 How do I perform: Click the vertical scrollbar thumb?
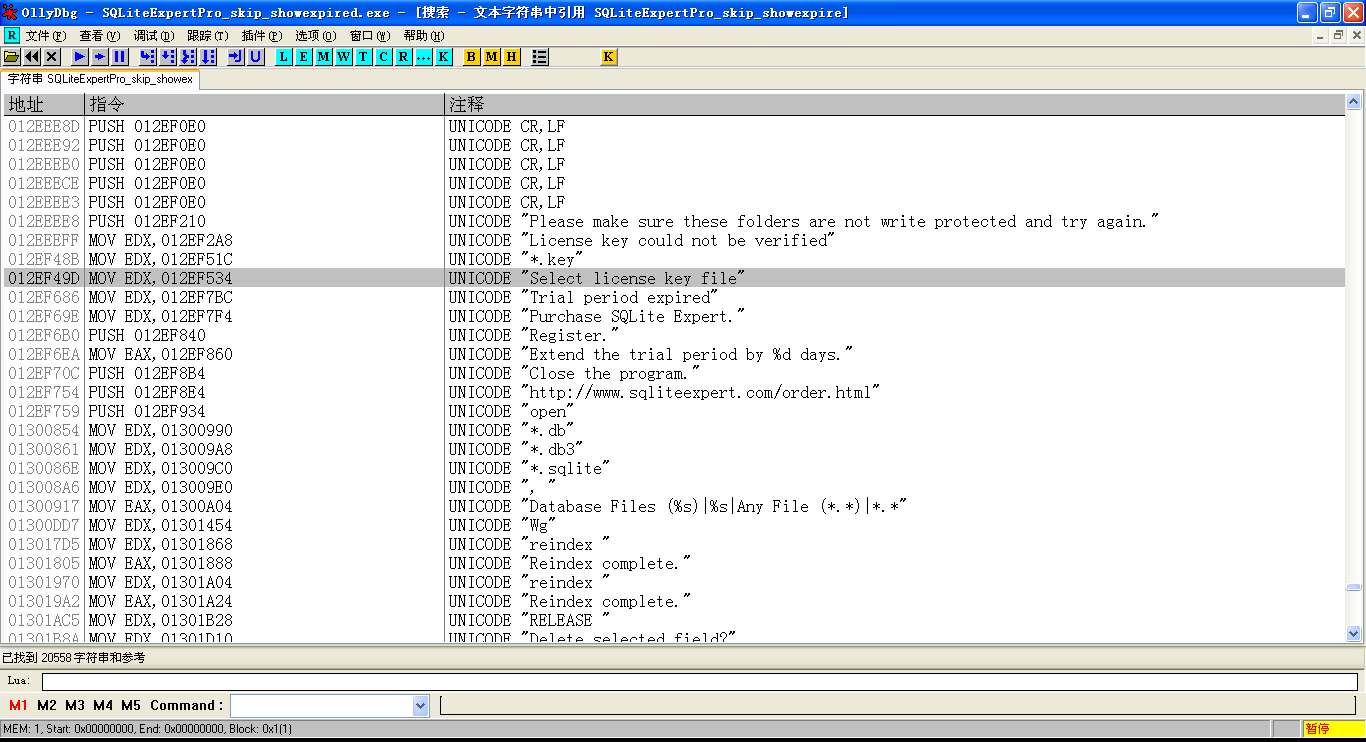tap(1354, 588)
